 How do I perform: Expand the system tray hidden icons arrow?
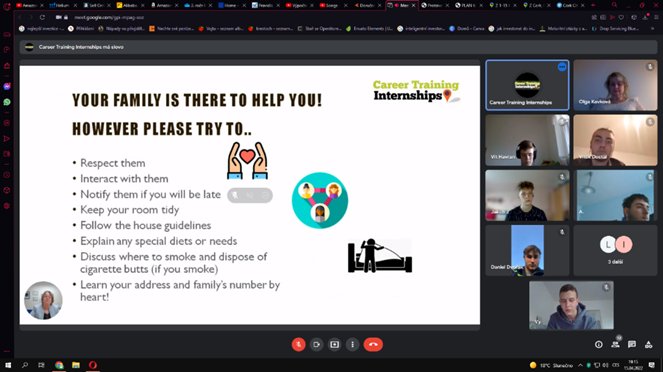pyautogui.click(x=581, y=365)
